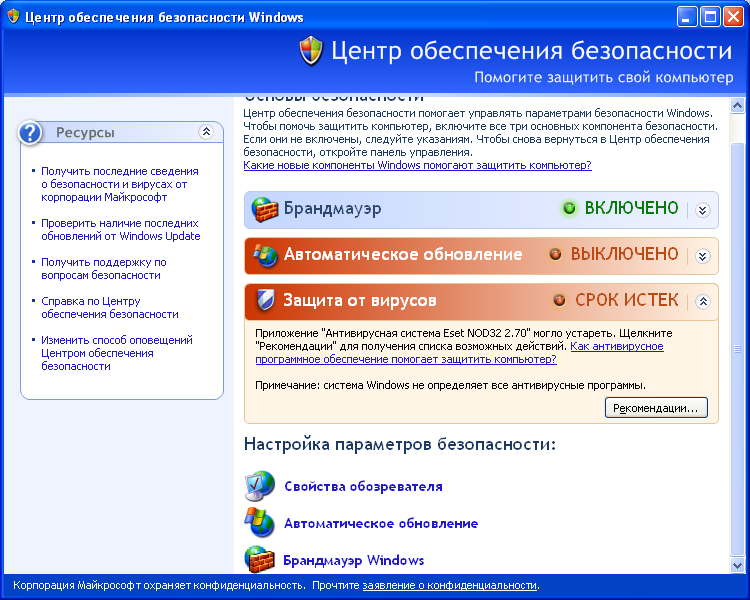This screenshot has width=750, height=600.
Task: Maximize the Security Center window
Action: (x=710, y=18)
